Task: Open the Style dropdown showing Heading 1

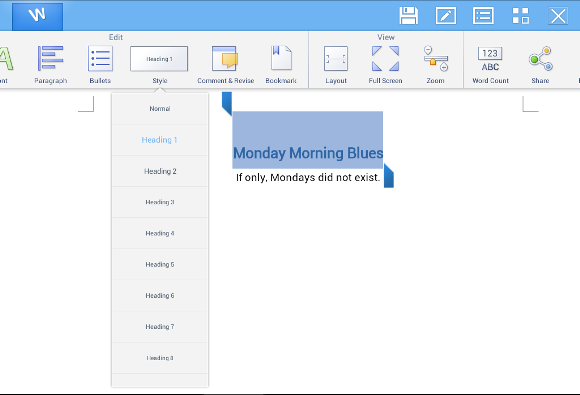Action: pyautogui.click(x=159, y=64)
